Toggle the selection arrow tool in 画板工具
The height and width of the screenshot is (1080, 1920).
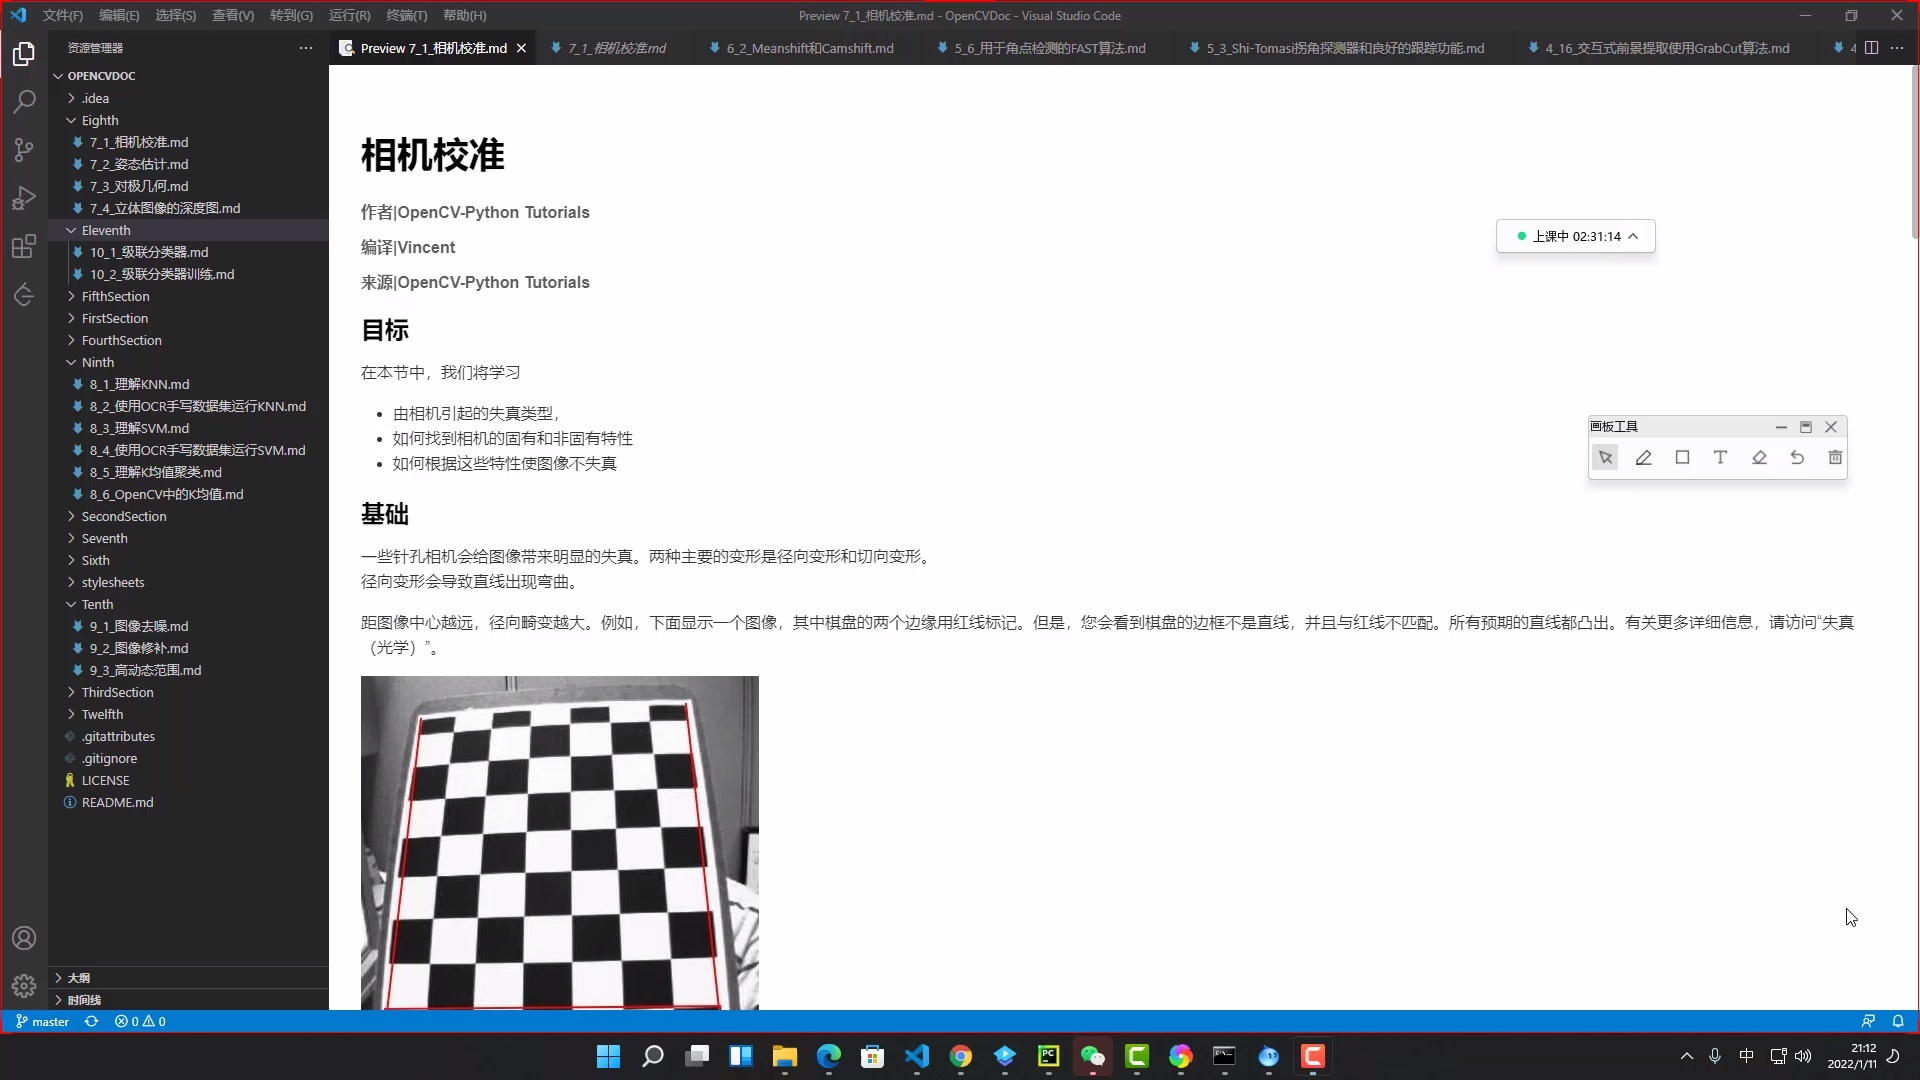(1606, 457)
